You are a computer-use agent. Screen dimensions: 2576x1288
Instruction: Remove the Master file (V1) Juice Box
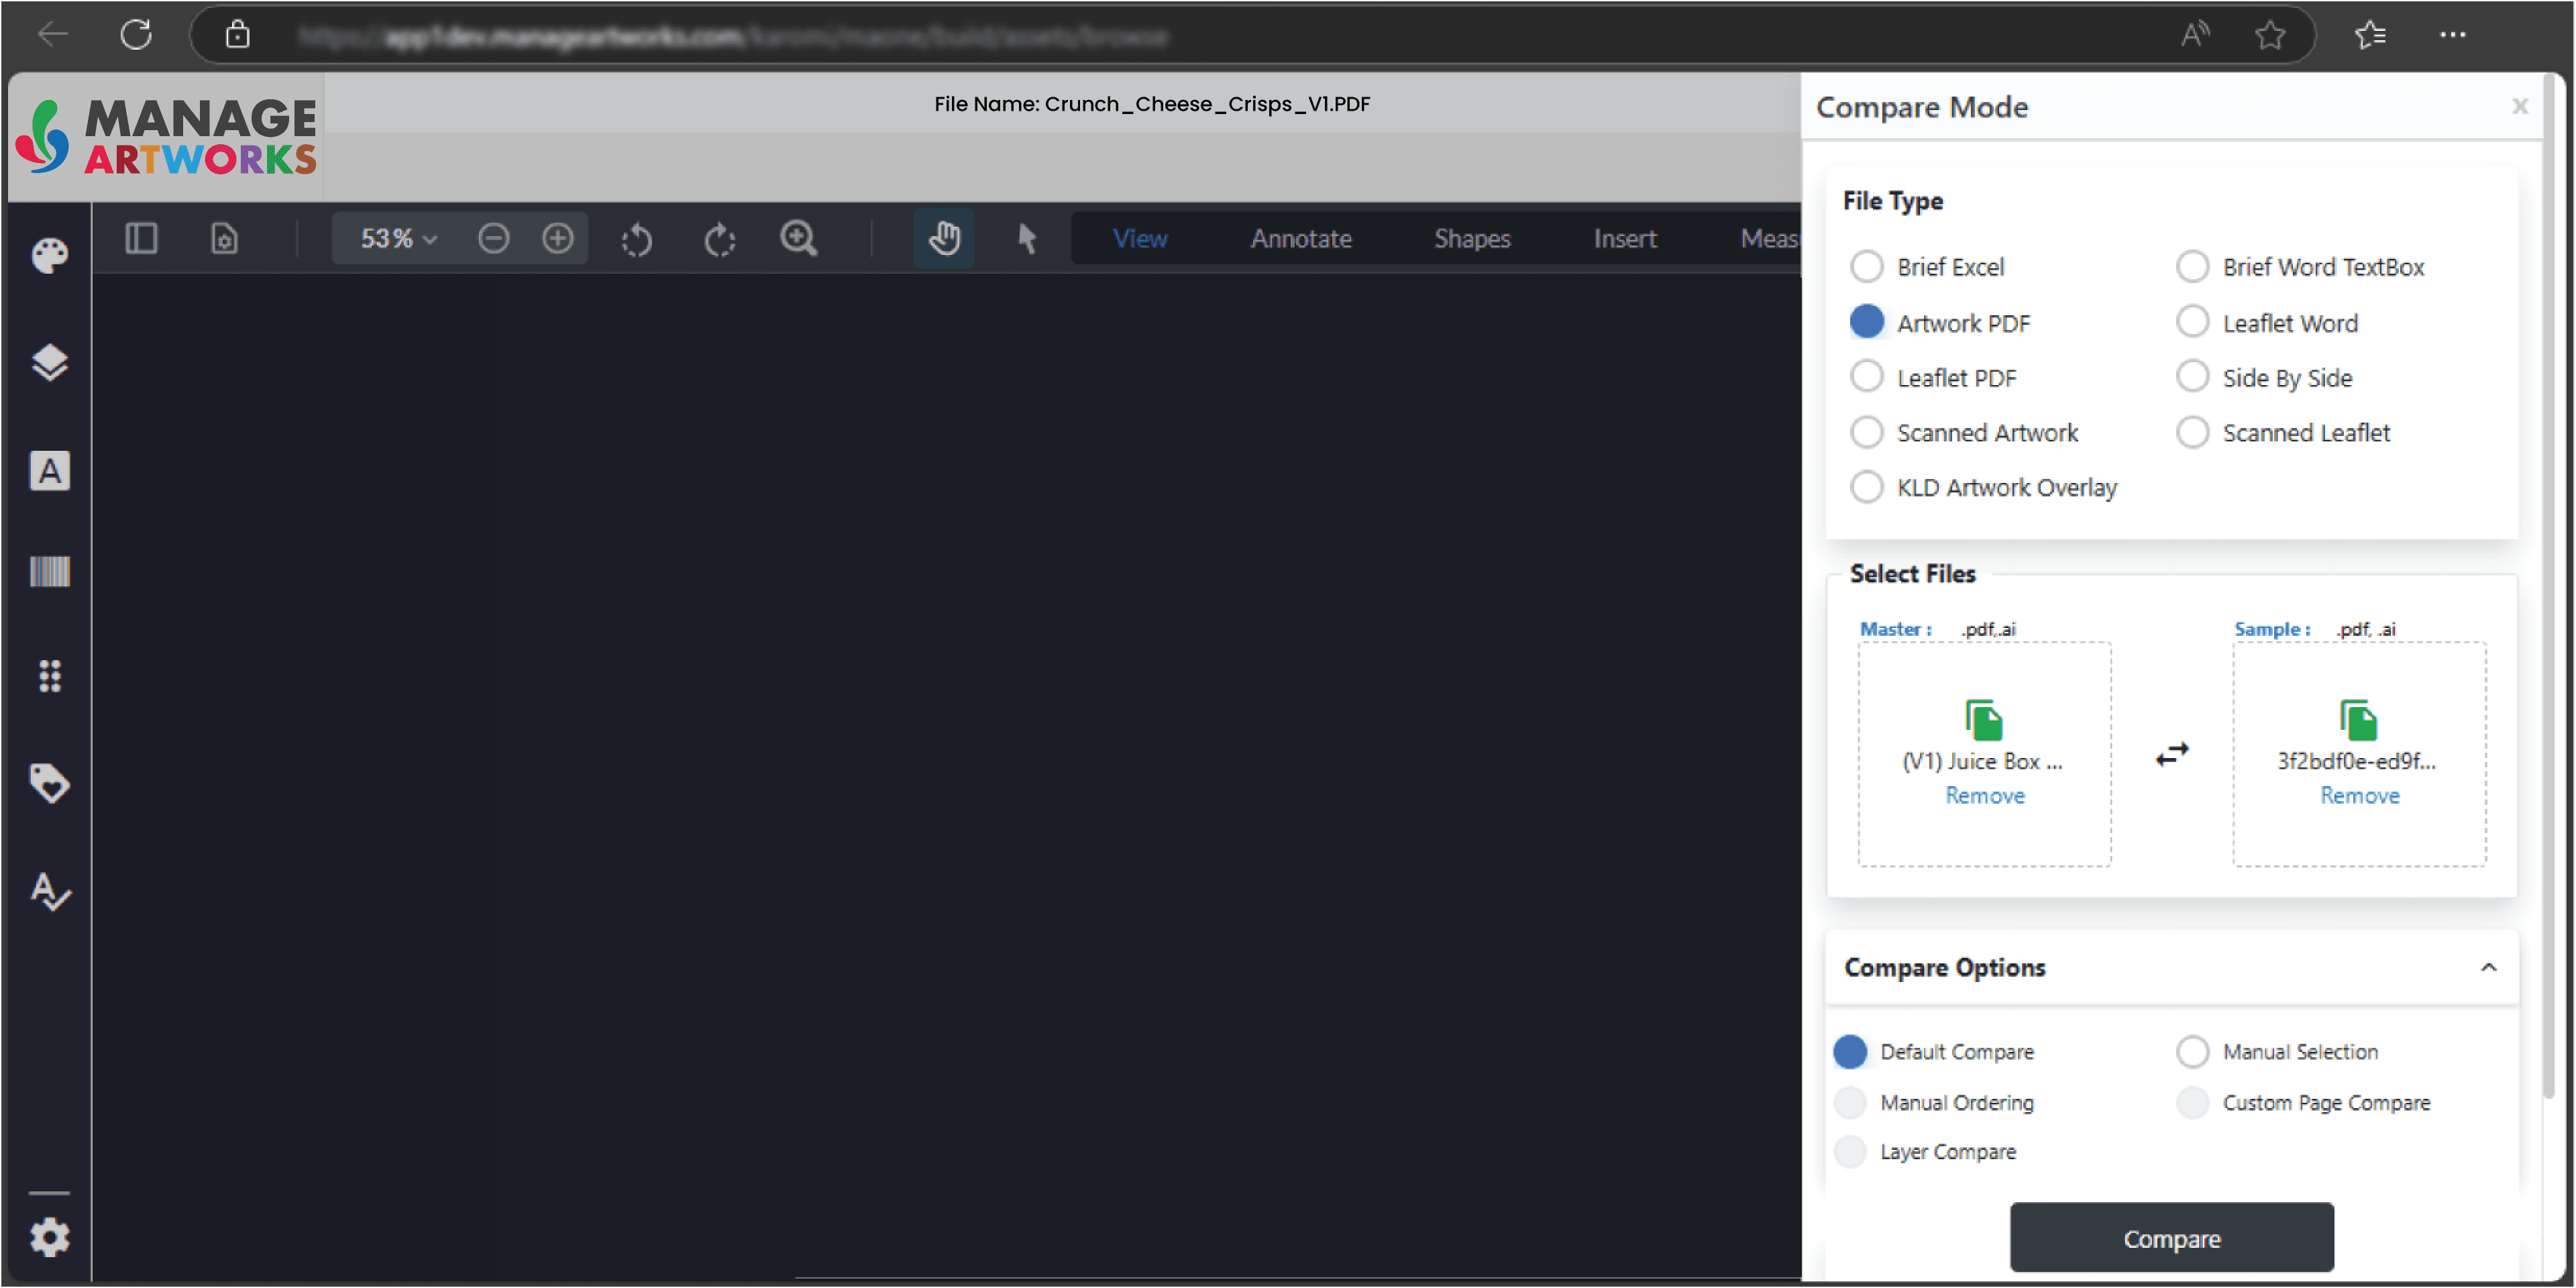1984,796
